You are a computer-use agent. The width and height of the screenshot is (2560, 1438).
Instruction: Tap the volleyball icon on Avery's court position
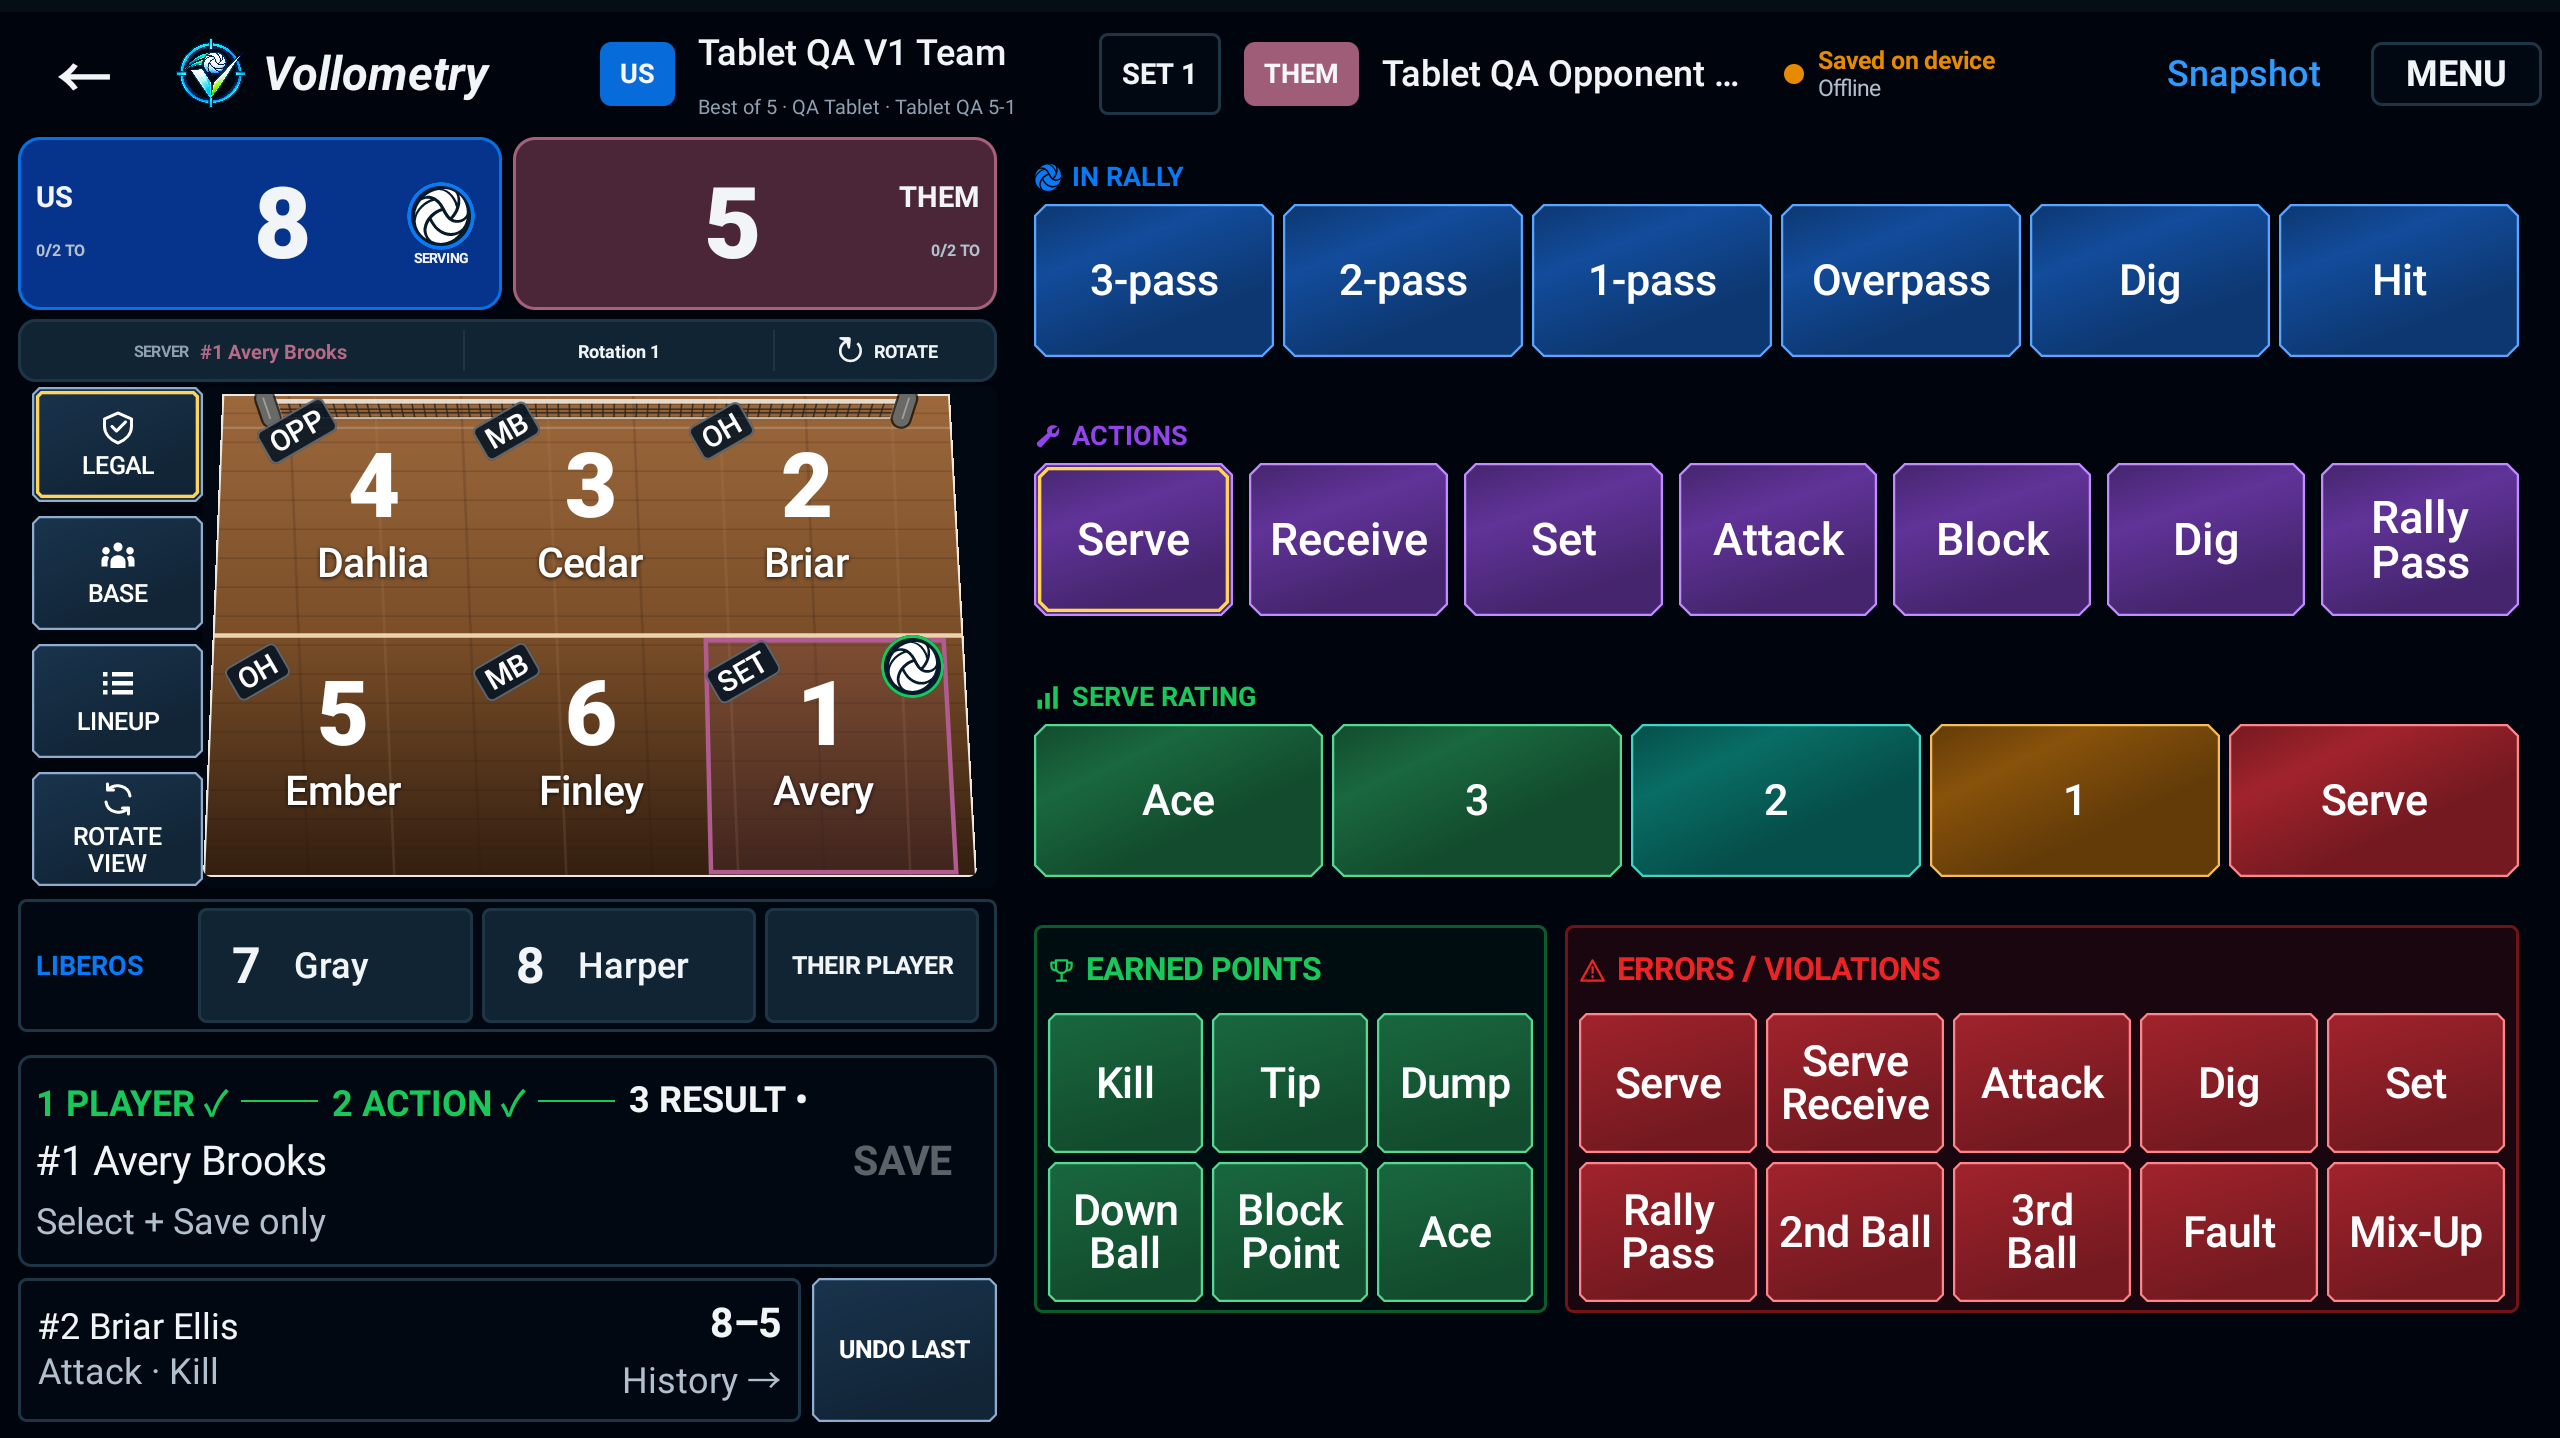coord(912,666)
